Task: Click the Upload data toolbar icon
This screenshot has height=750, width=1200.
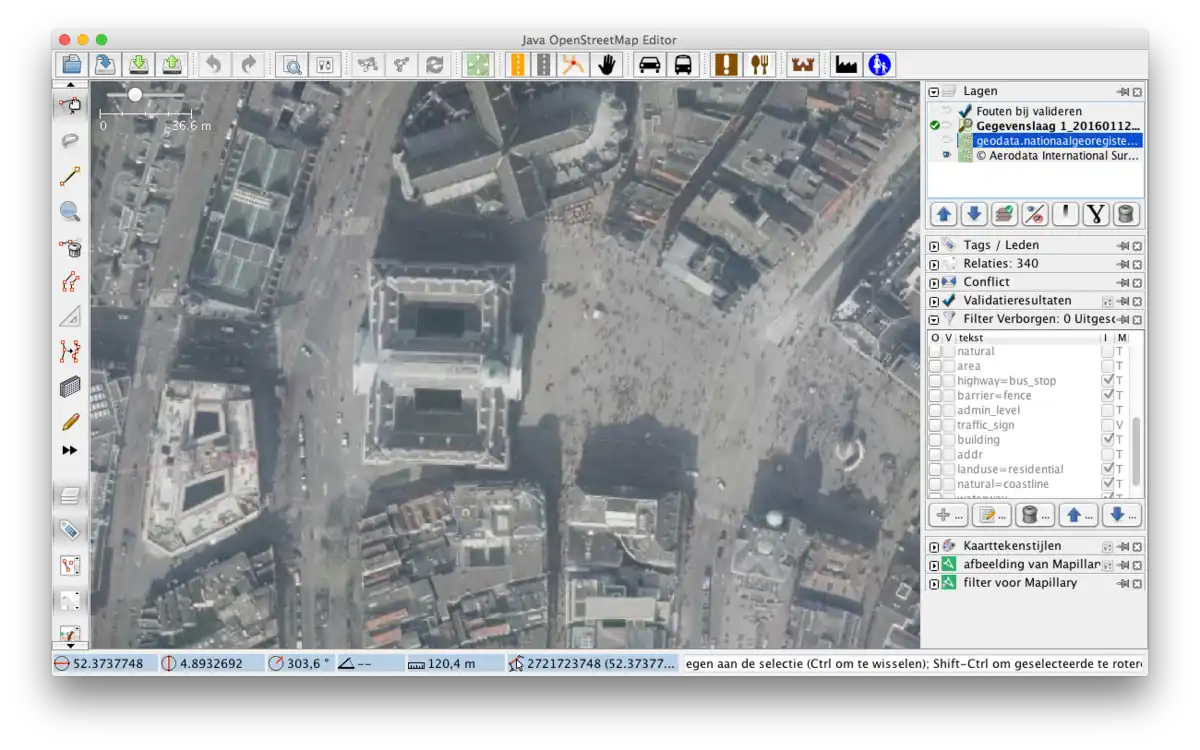Action: [172, 65]
